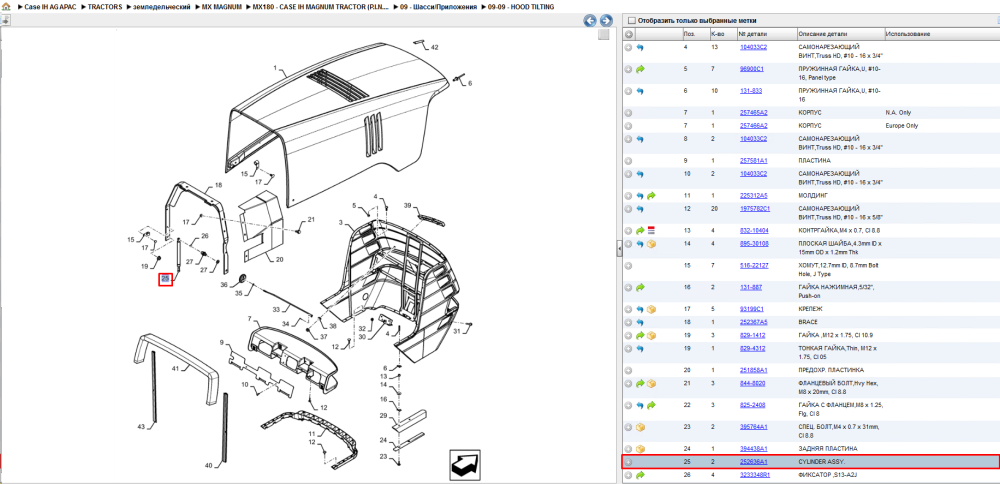Screen dimensions: 1000x484
Task: Add position 6 row using plus circle
Action: tap(628, 91)
